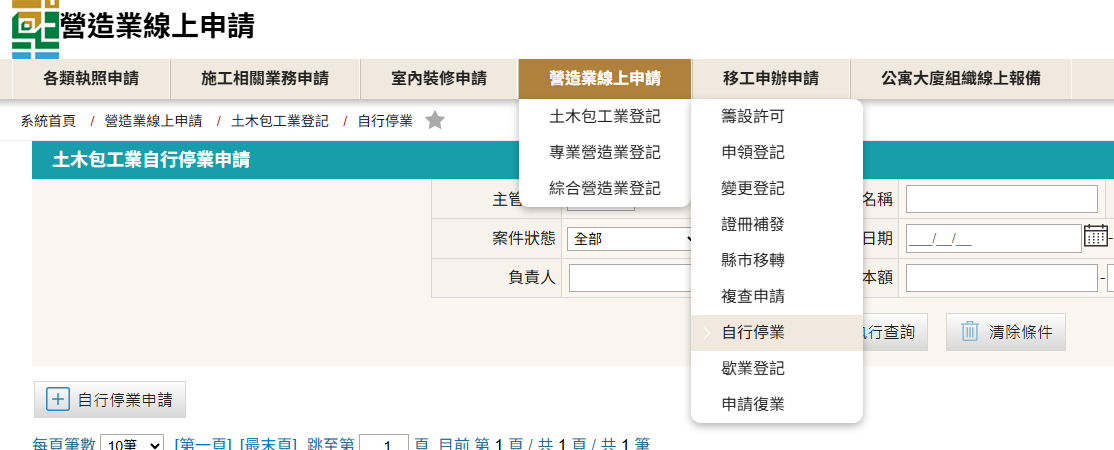Choose 綜合營造業登記 in the submenu
The height and width of the screenshot is (450, 1114).
click(604, 188)
